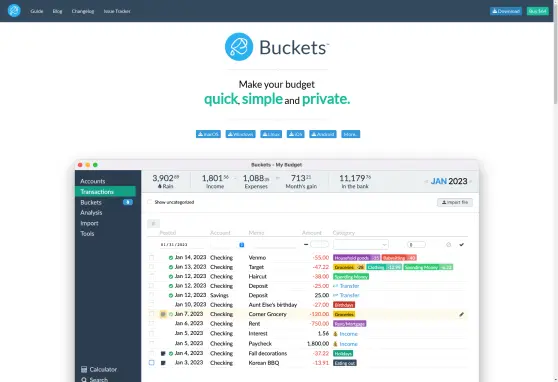This screenshot has width=558, height=382.
Task: Check the Paycheck transaction checkbox
Action: click(x=152, y=344)
